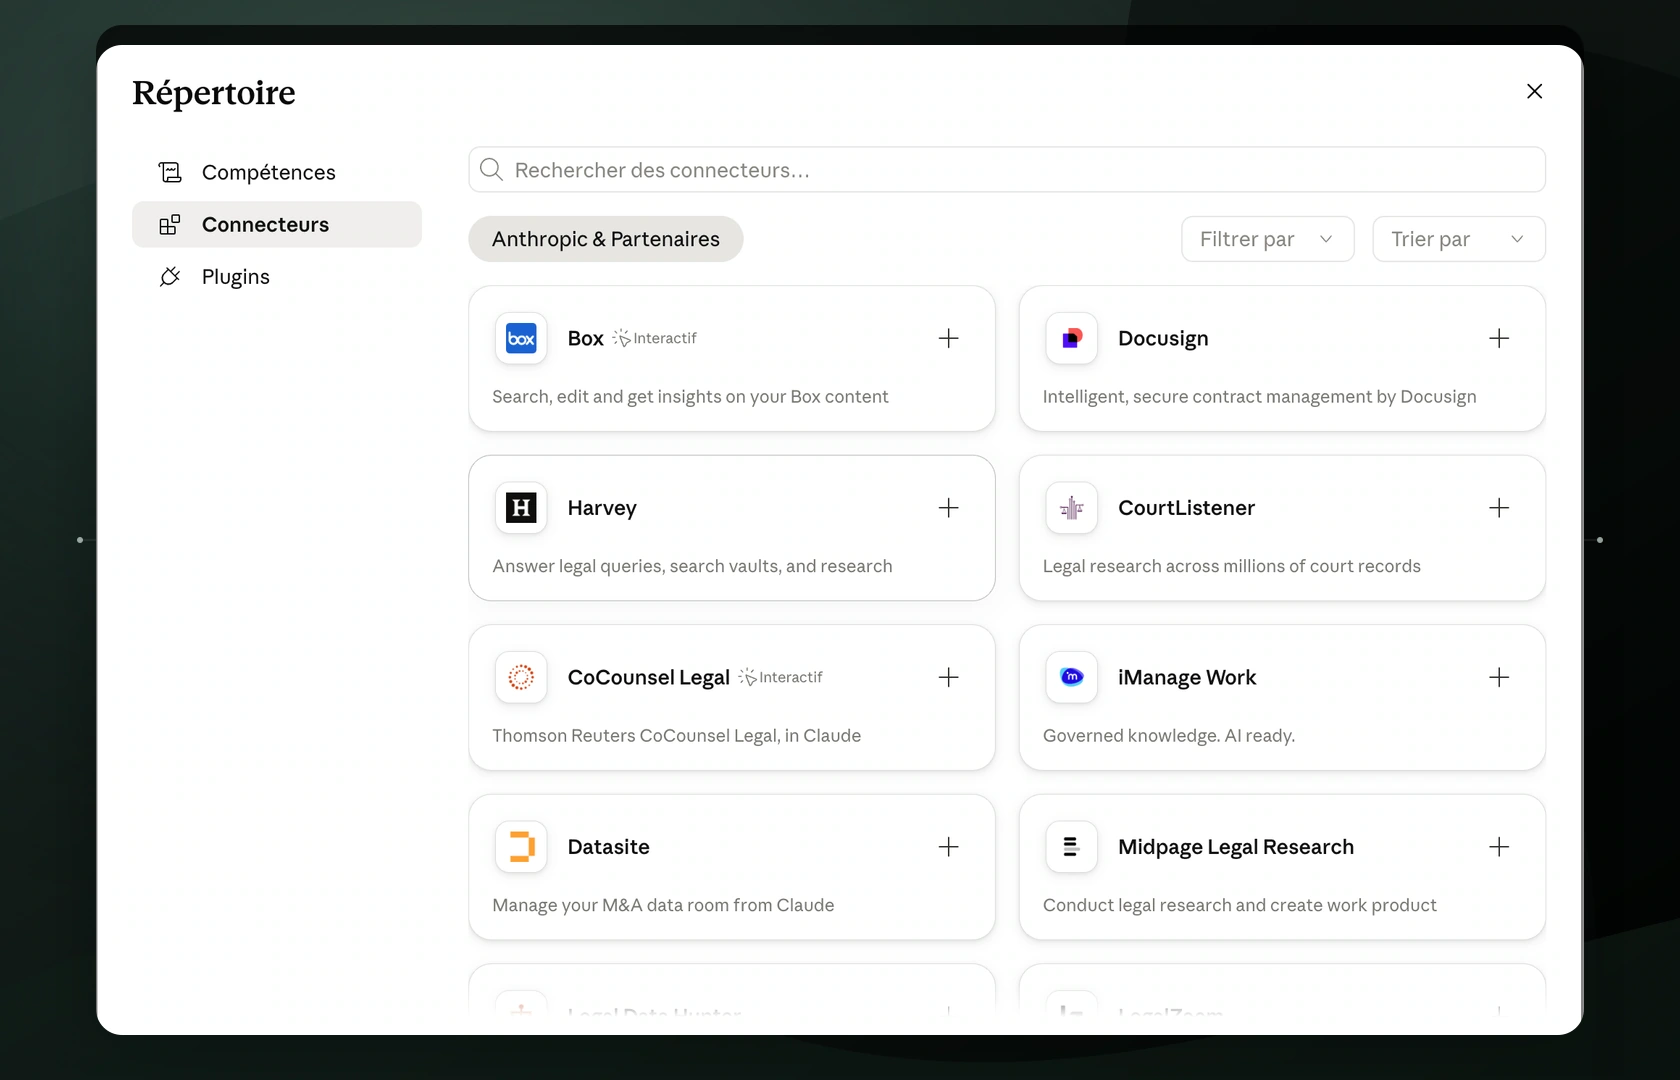Open the Midpage Legal Research title
Viewport: 1680px width, 1080px height.
tap(1236, 847)
